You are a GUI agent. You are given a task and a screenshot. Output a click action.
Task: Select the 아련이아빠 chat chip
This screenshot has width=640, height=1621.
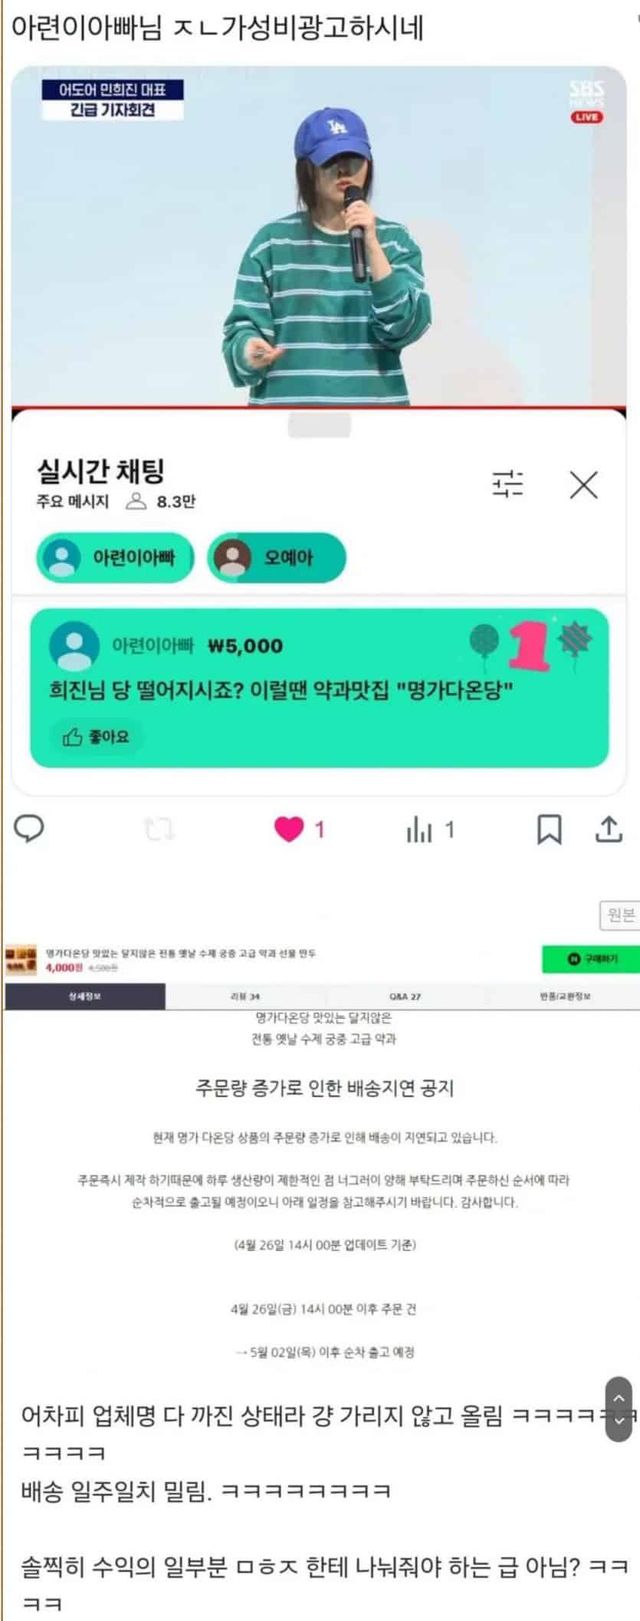(114, 557)
